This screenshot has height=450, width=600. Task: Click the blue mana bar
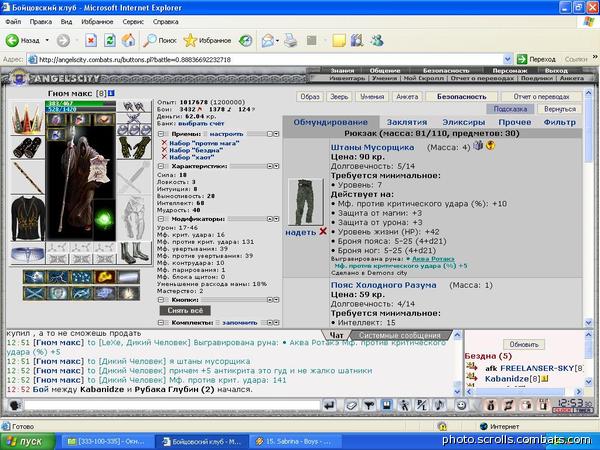(x=80, y=109)
